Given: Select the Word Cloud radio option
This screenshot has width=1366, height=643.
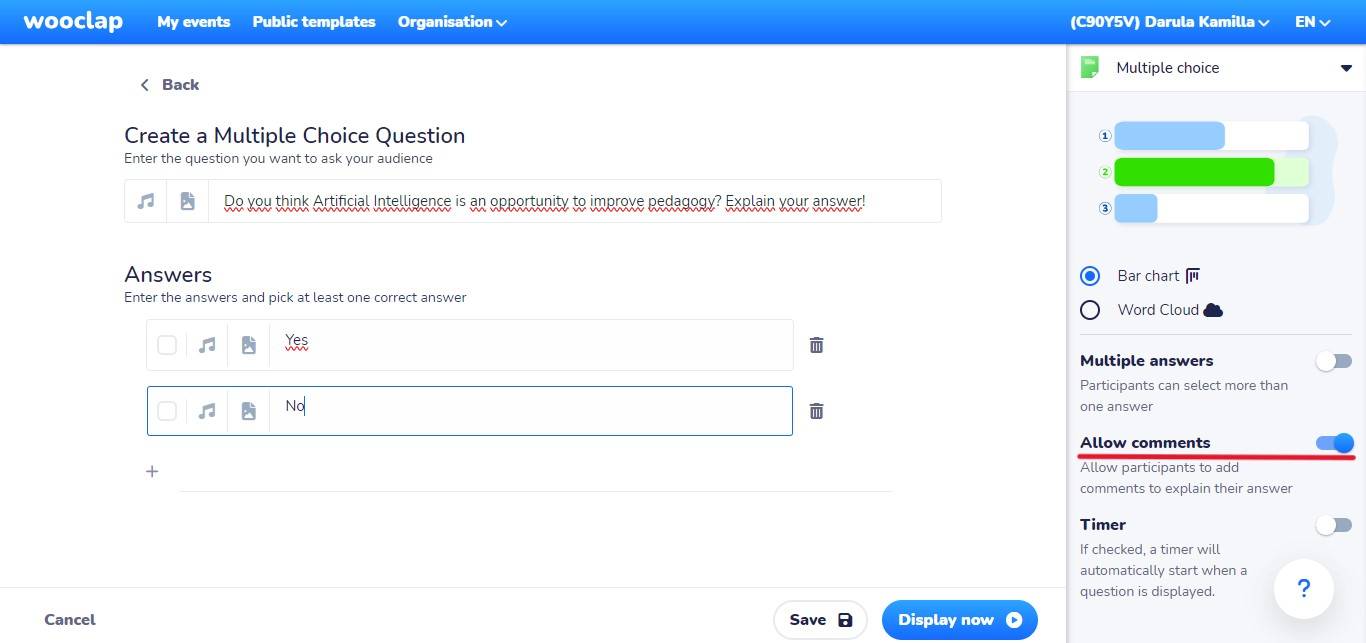Looking at the screenshot, I should click(x=1090, y=310).
